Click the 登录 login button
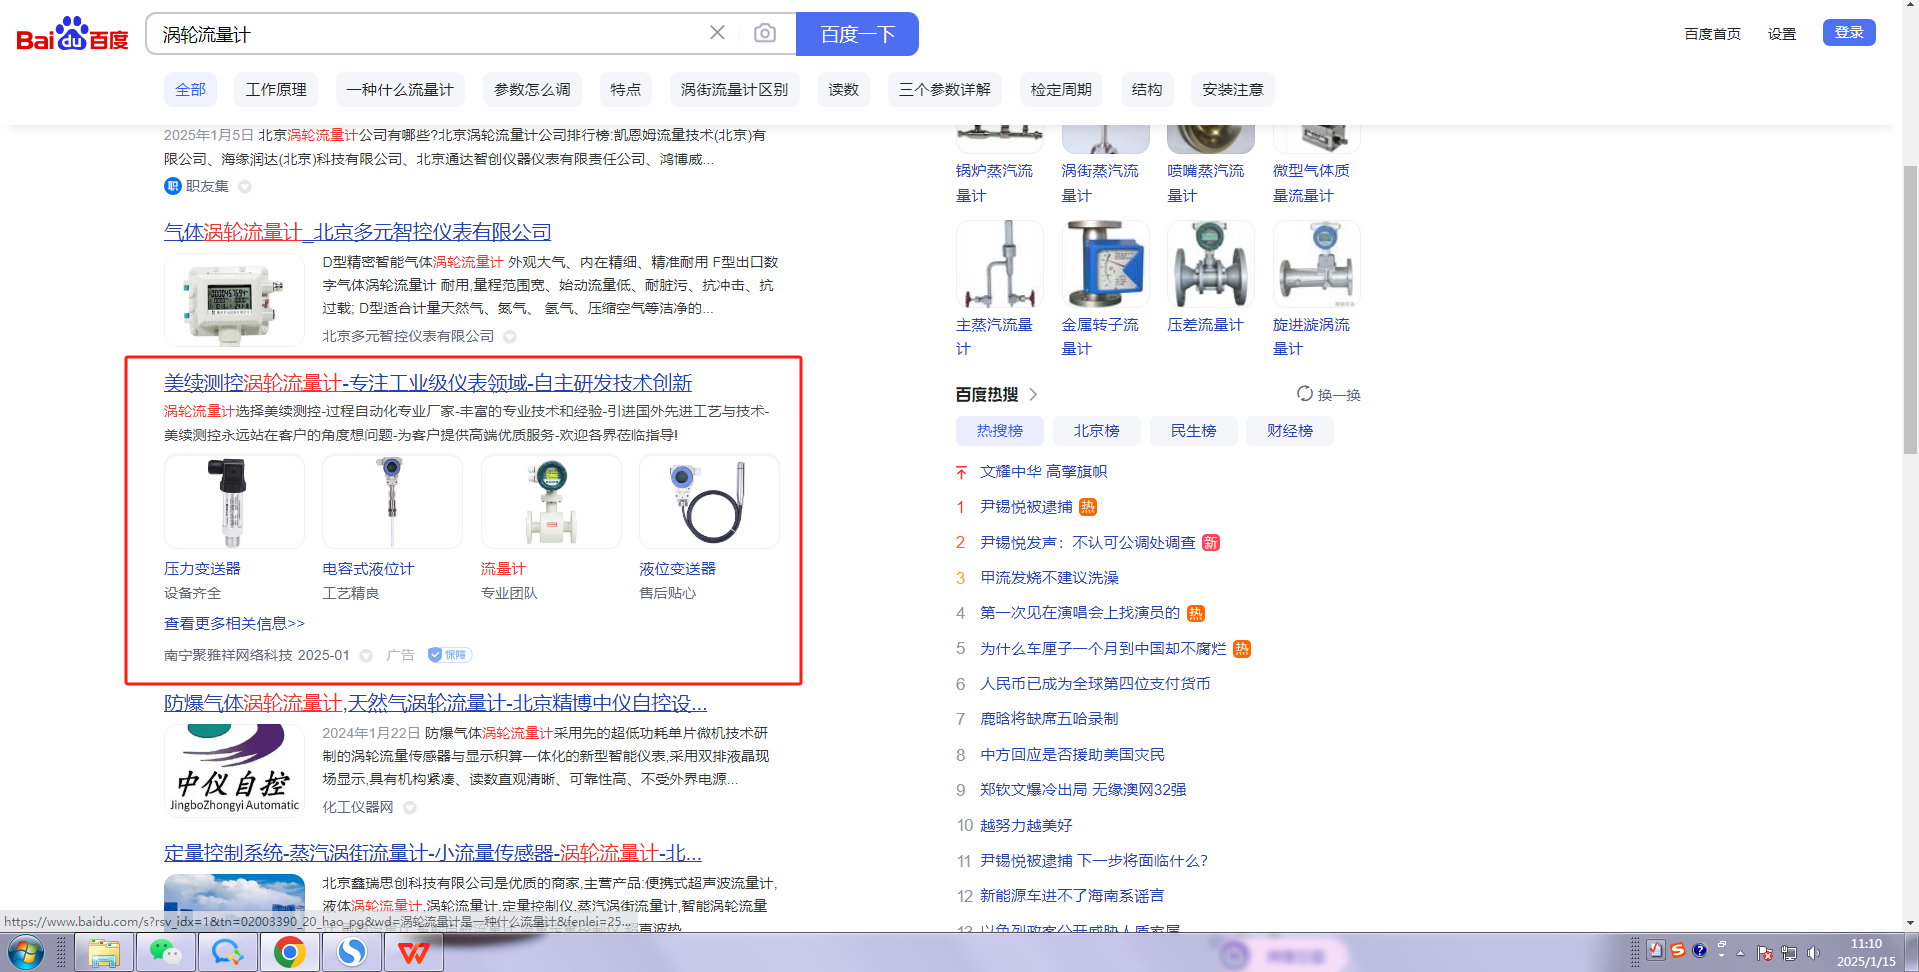 coord(1848,33)
